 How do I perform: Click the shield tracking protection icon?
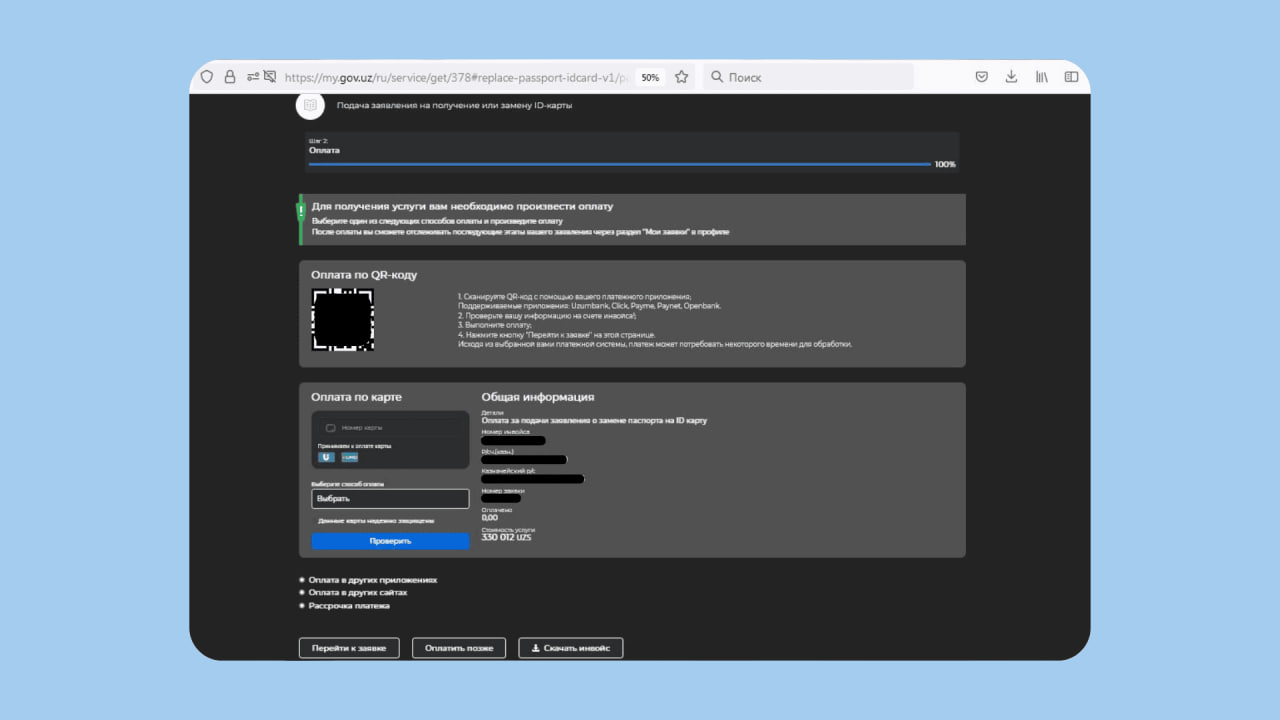(207, 77)
